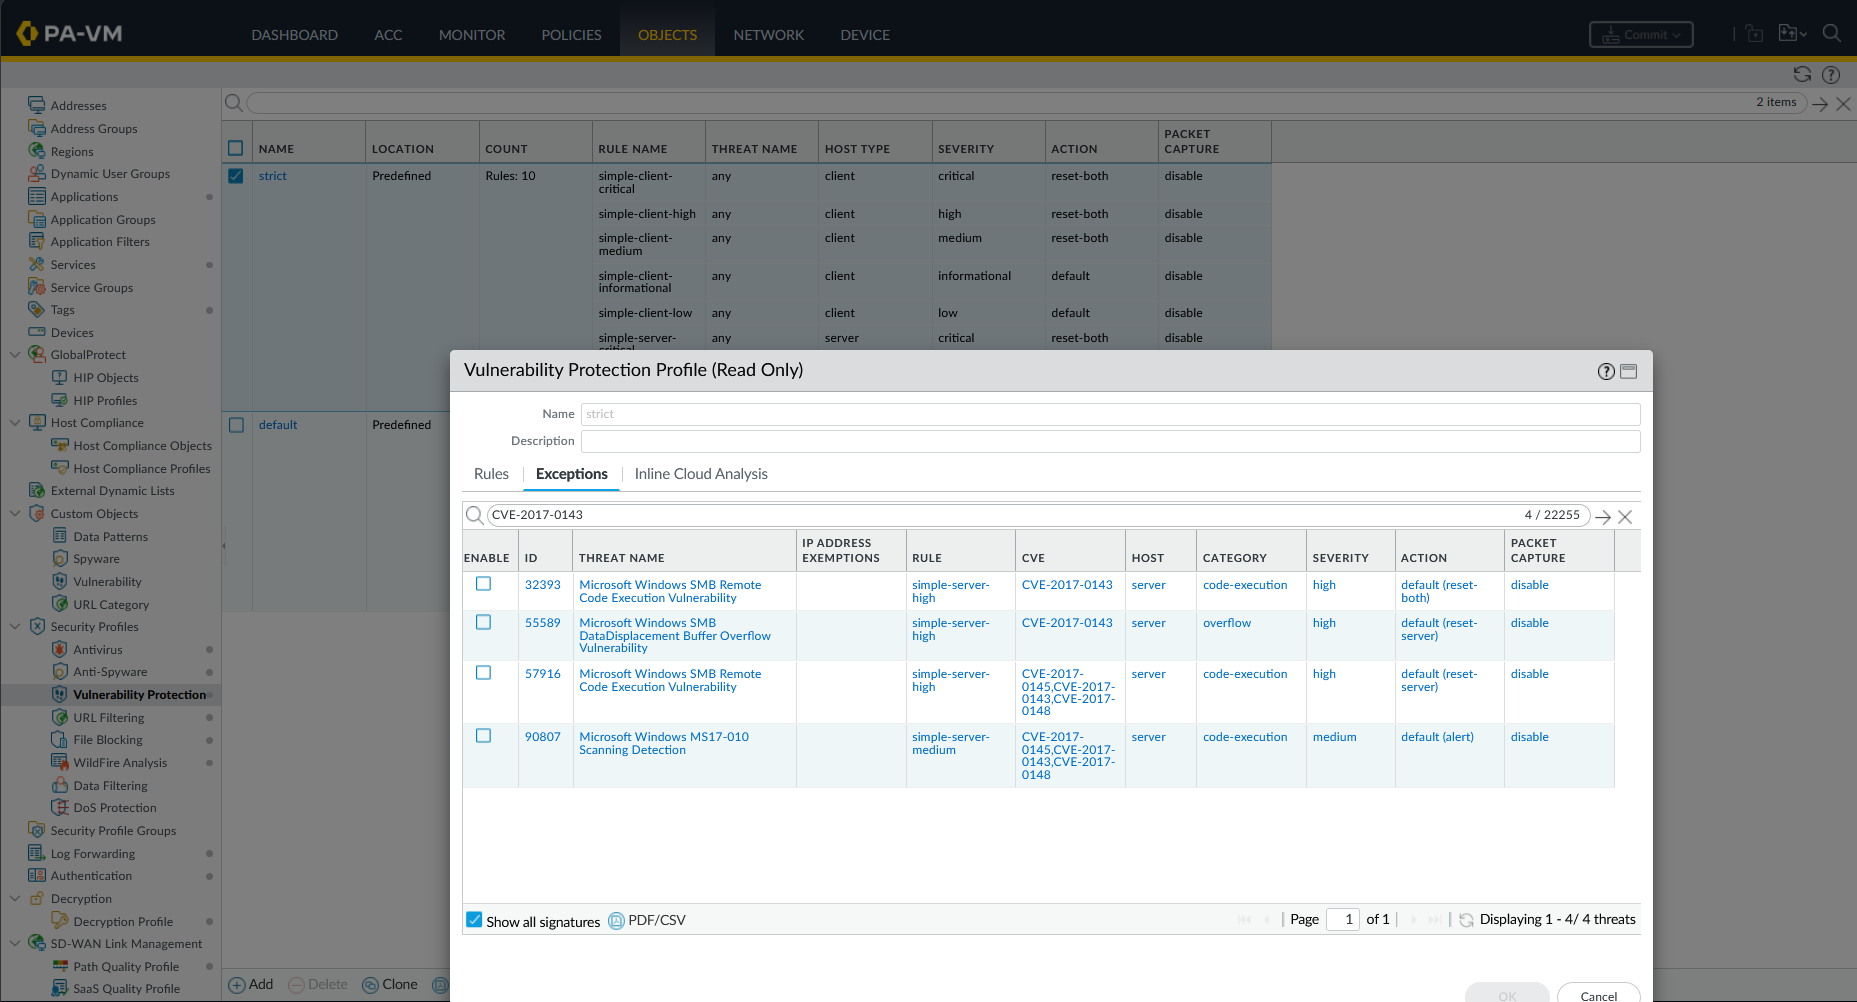Open the default profile link
Viewport: 1857px width, 1002px height.
pos(278,425)
